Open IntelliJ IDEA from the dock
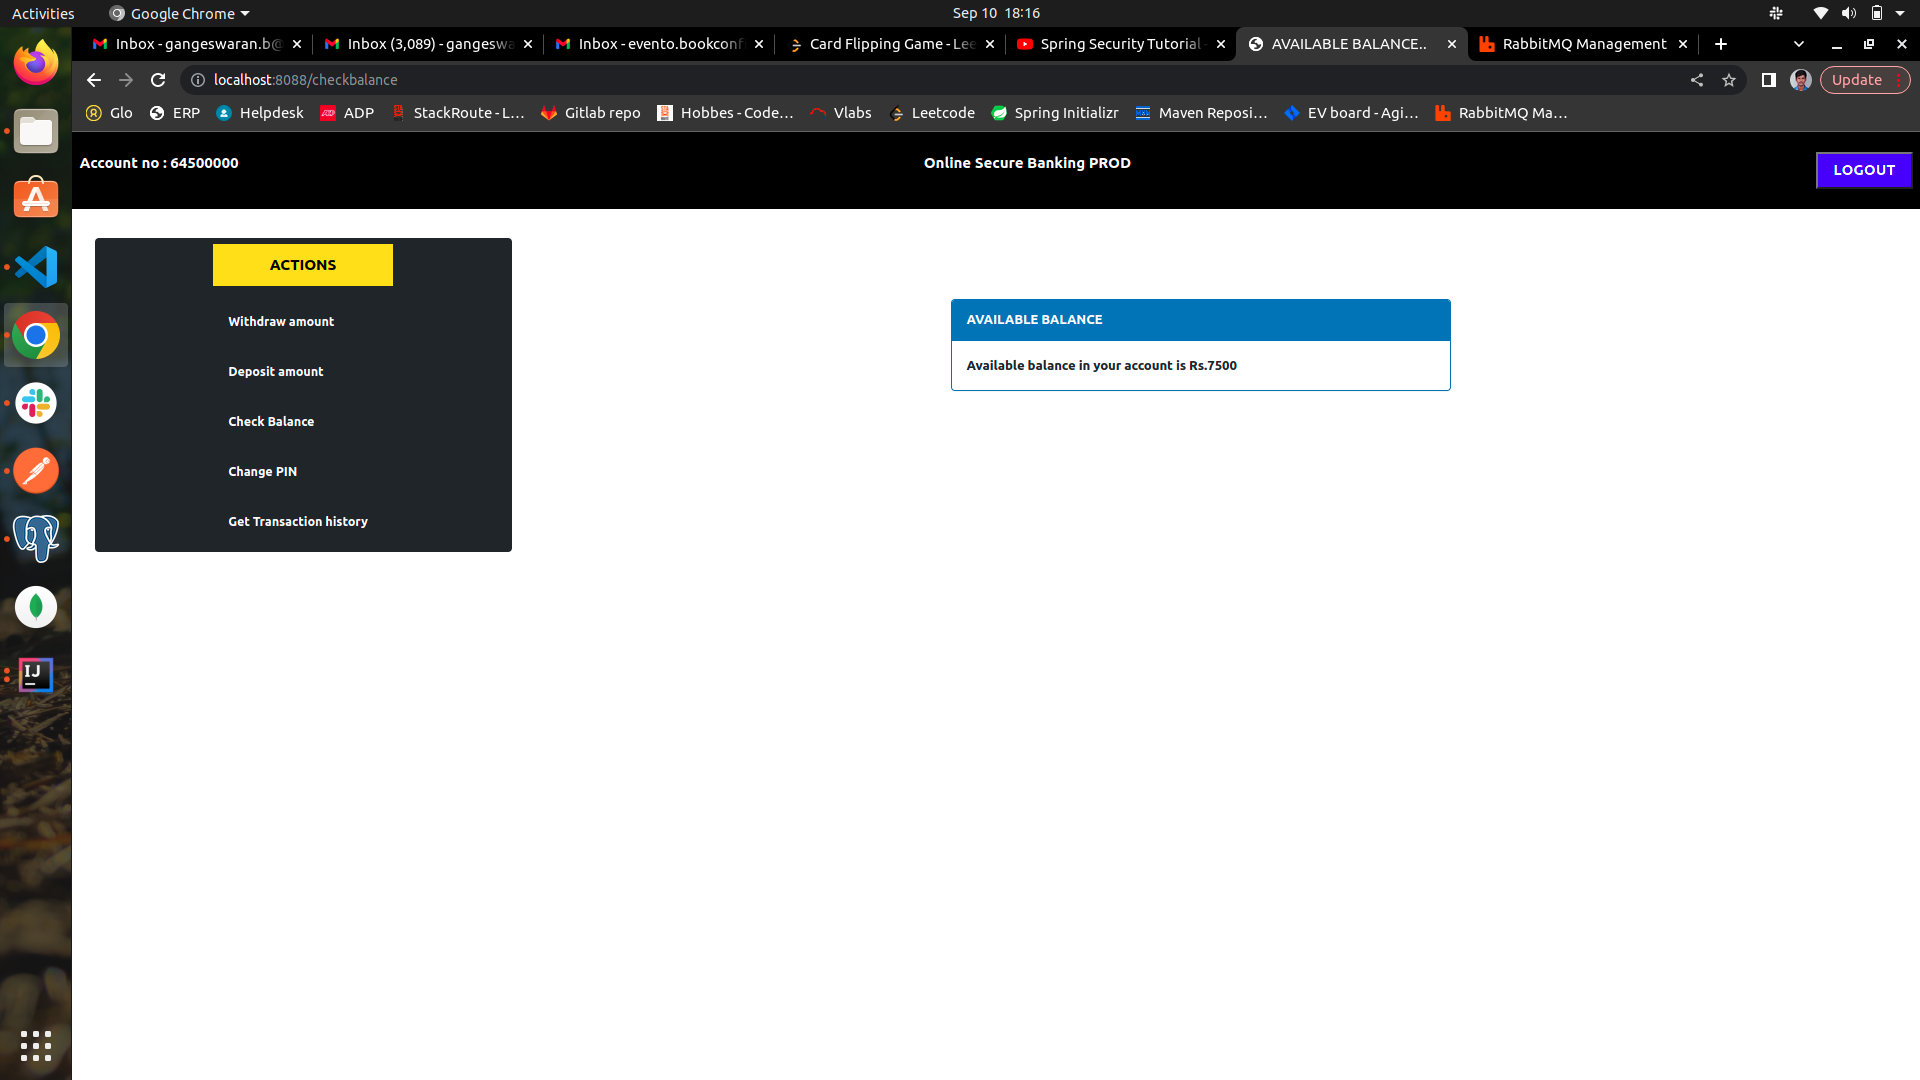 pos(36,675)
